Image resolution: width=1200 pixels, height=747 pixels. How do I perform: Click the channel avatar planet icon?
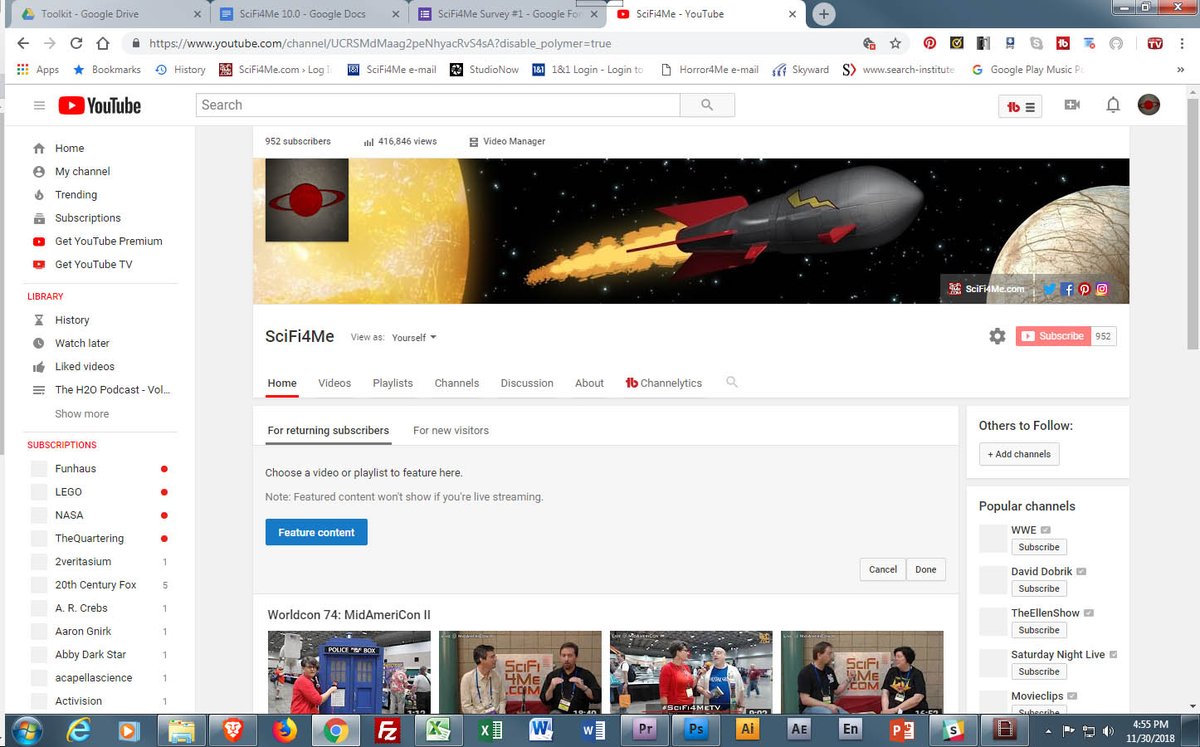[x=306, y=200]
